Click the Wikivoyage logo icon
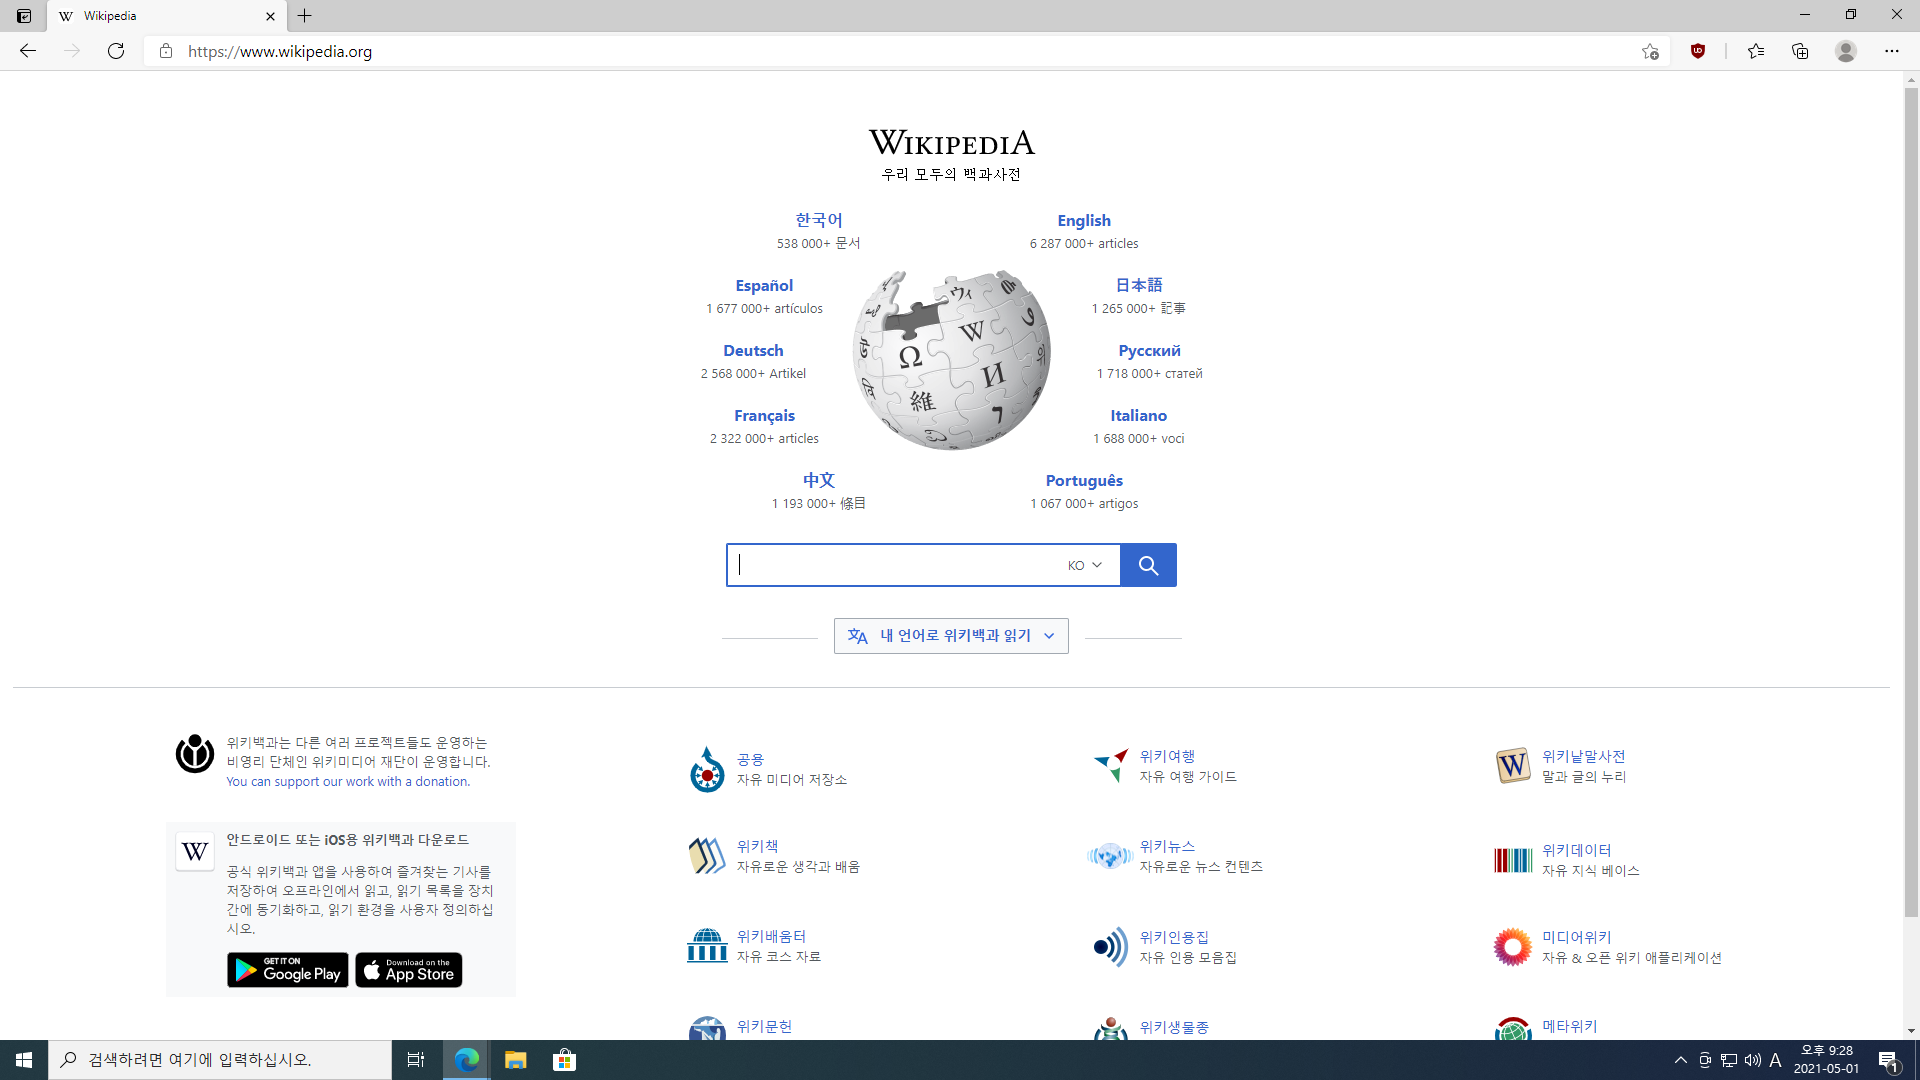This screenshot has width=1920, height=1080. [x=1110, y=766]
